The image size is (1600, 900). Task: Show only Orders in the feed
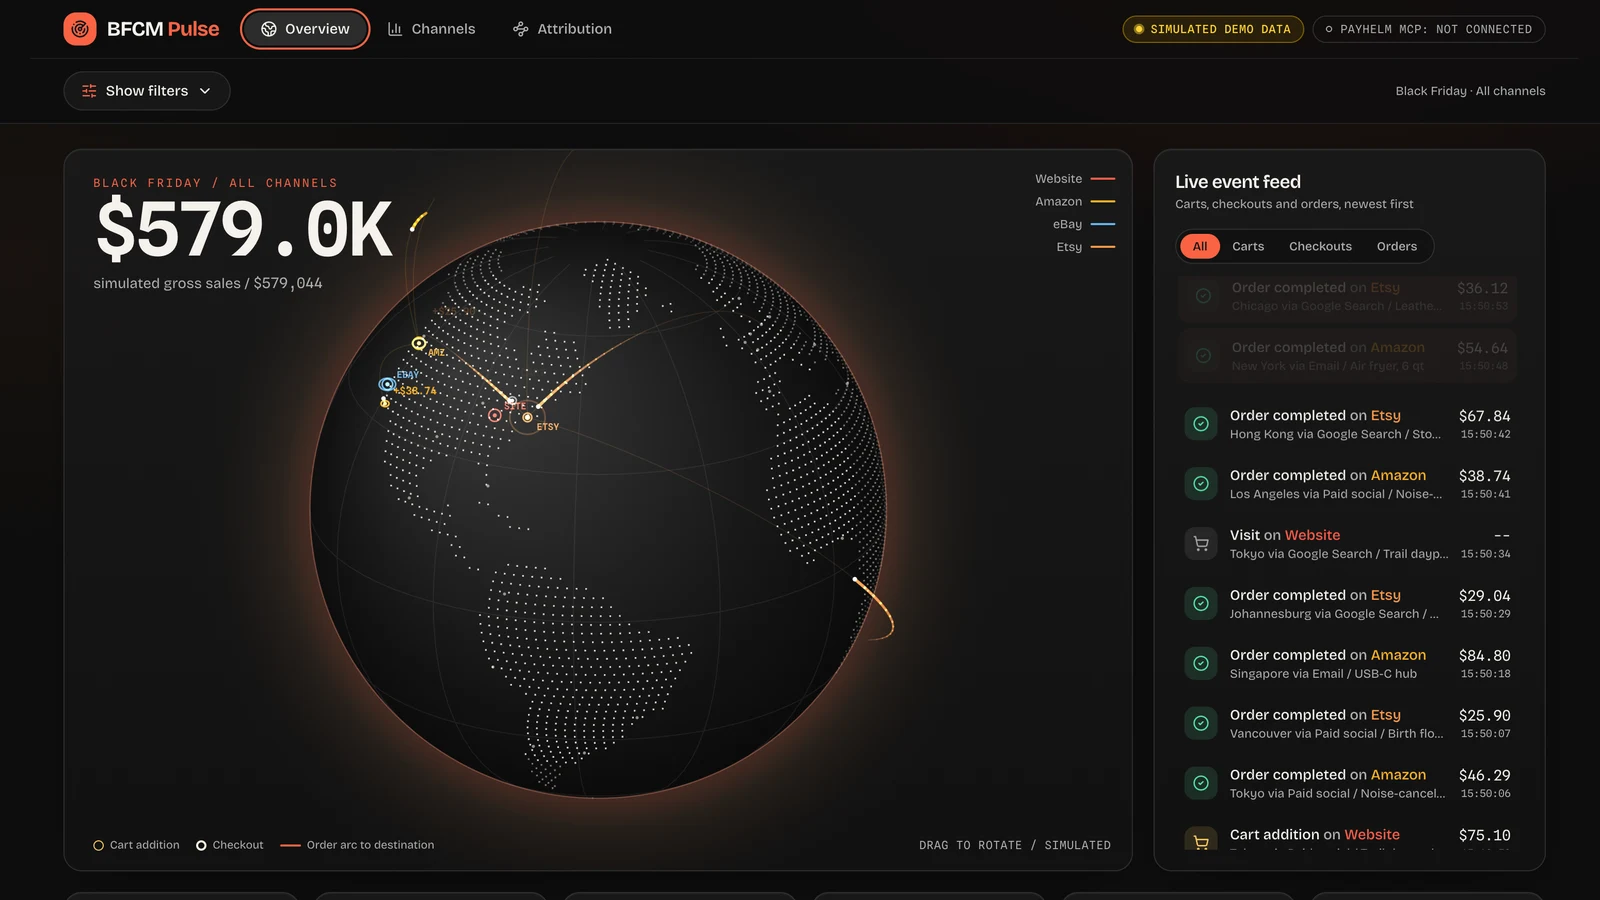(x=1397, y=246)
